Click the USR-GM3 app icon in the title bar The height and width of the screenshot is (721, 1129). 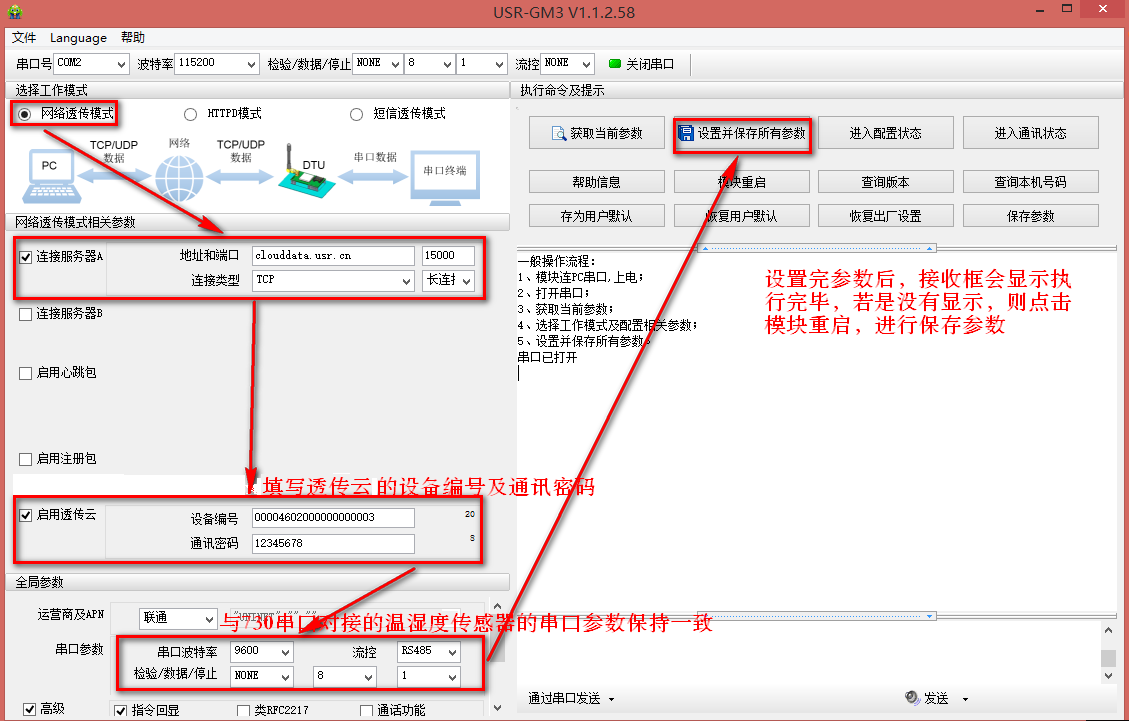pos(14,12)
